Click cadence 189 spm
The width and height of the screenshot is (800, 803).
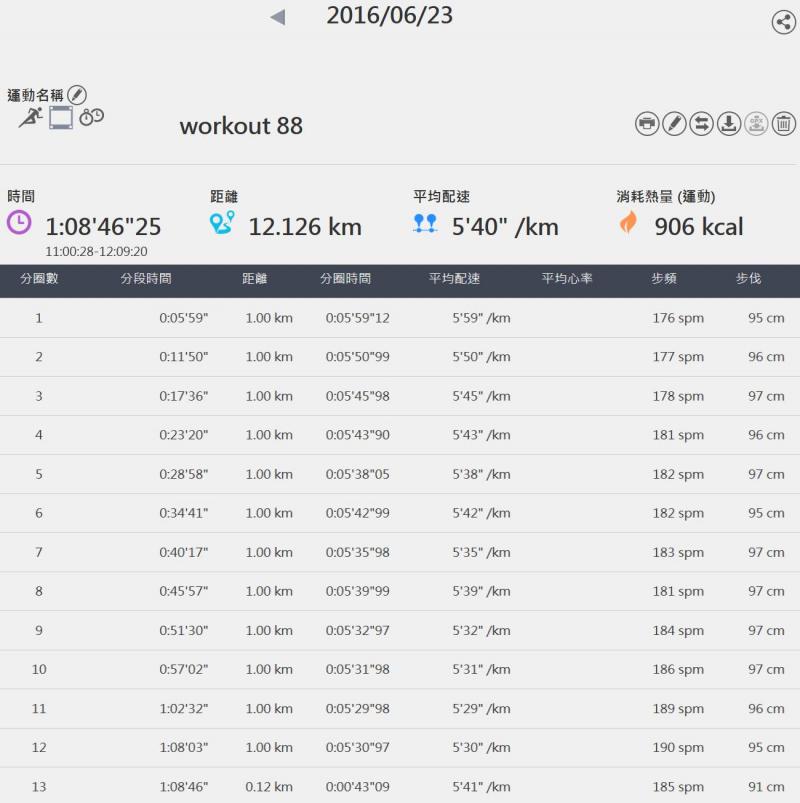pos(678,709)
